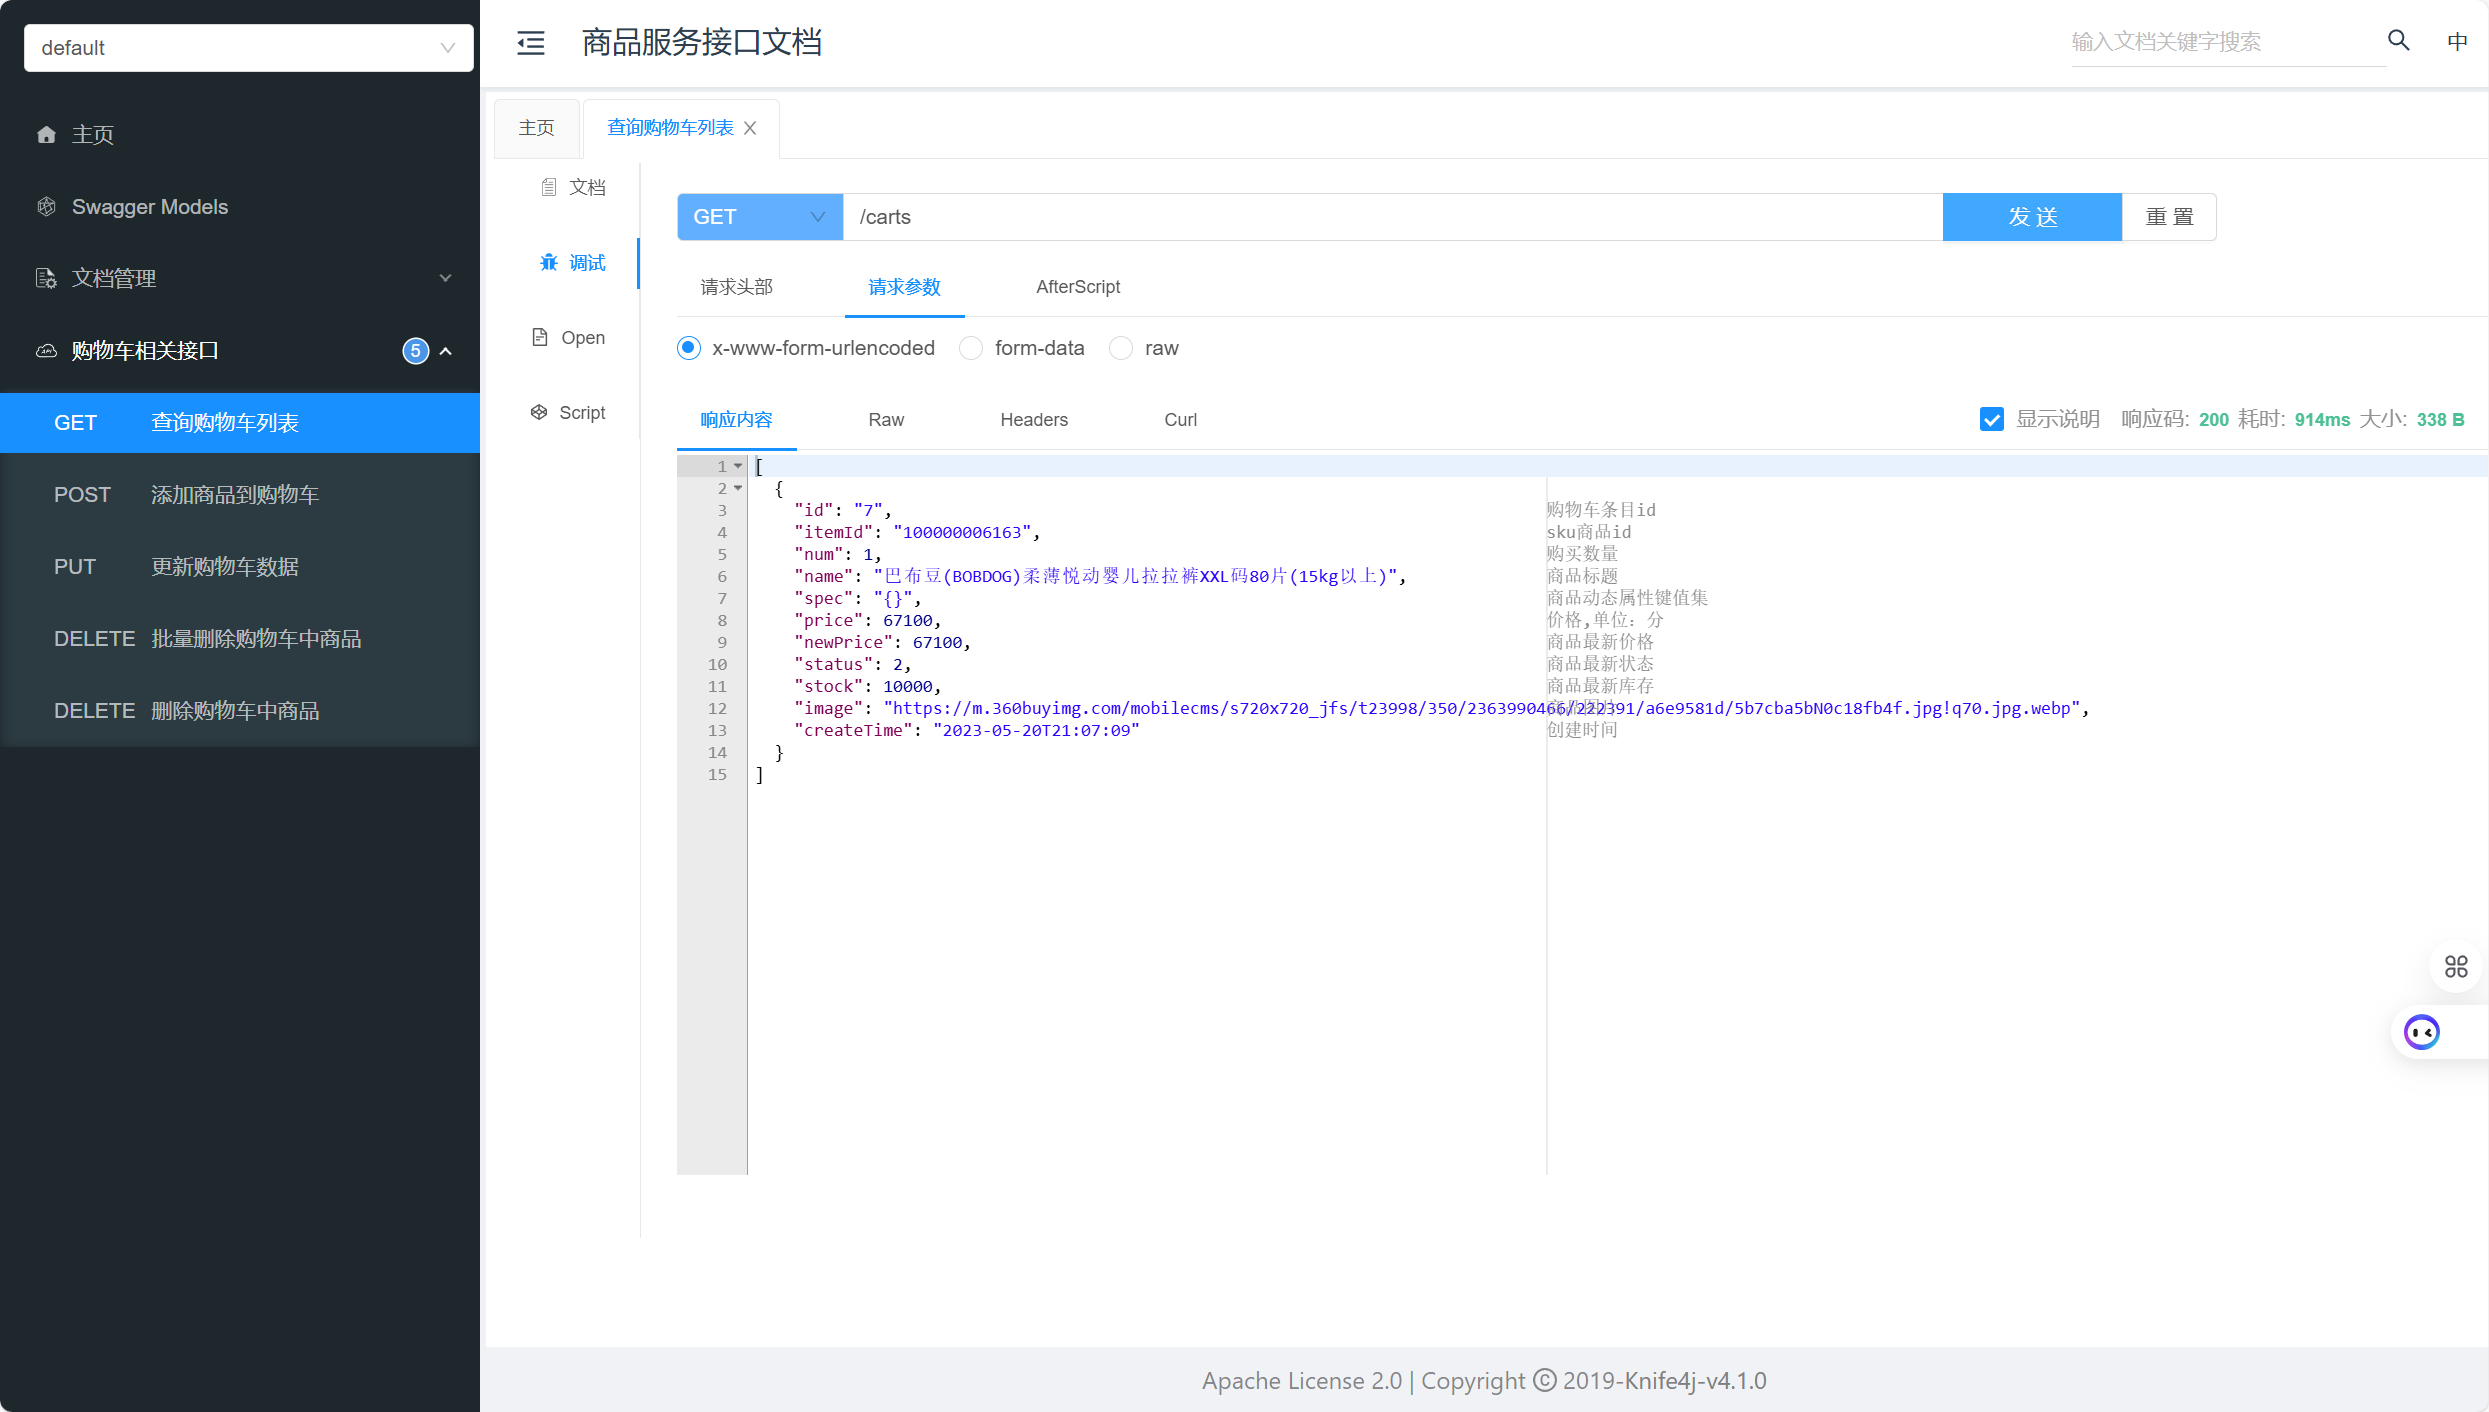
Task: Click the 重置 reset button
Action: [2168, 217]
